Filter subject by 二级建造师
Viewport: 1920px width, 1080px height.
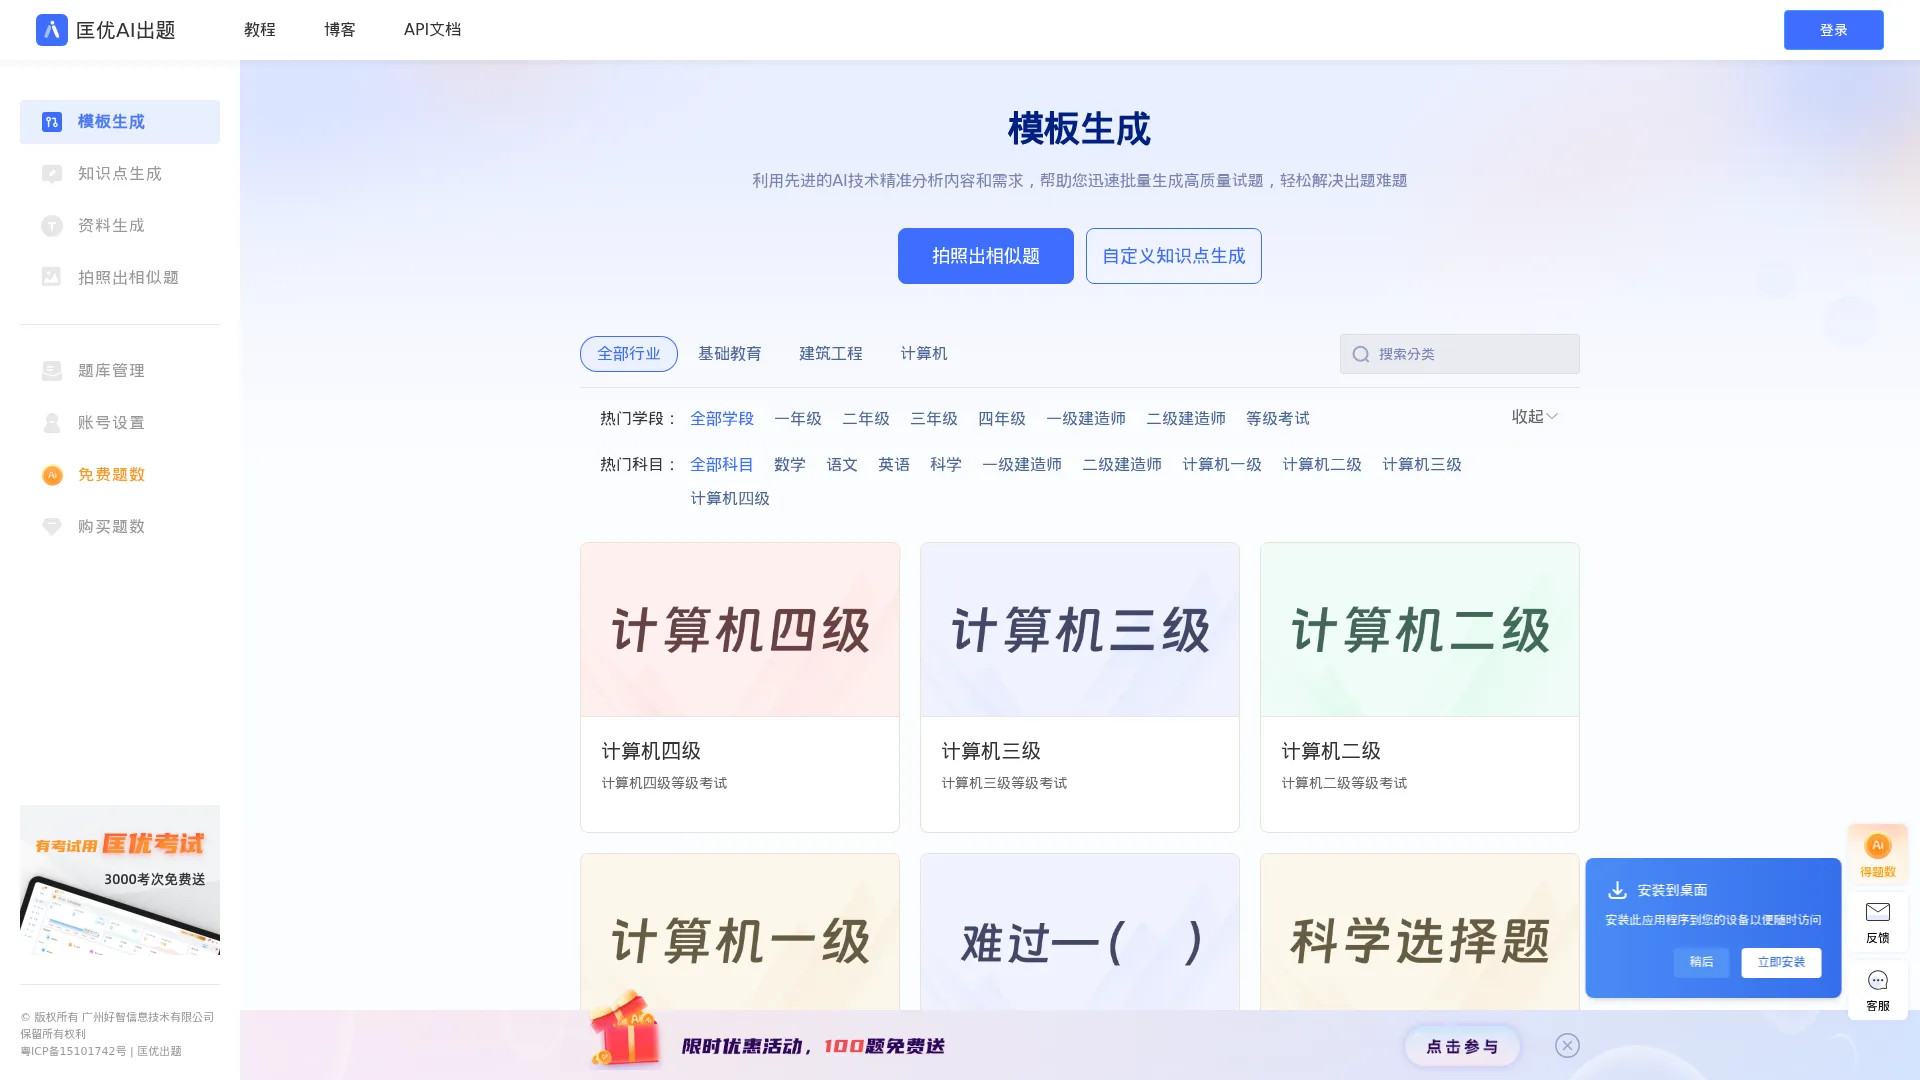tap(1122, 465)
